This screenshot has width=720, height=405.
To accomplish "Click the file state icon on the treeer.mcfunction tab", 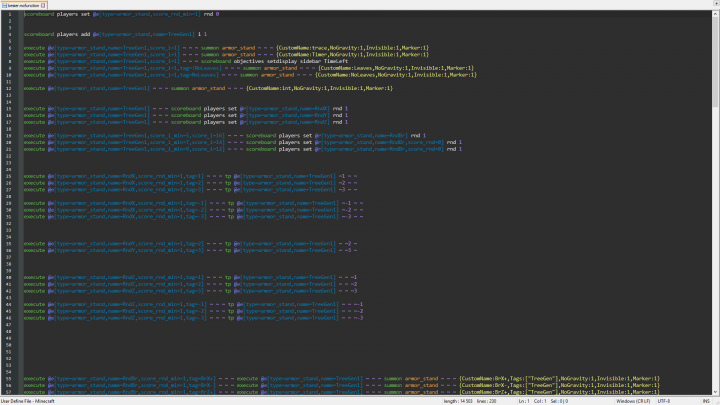I will click(5, 5).
